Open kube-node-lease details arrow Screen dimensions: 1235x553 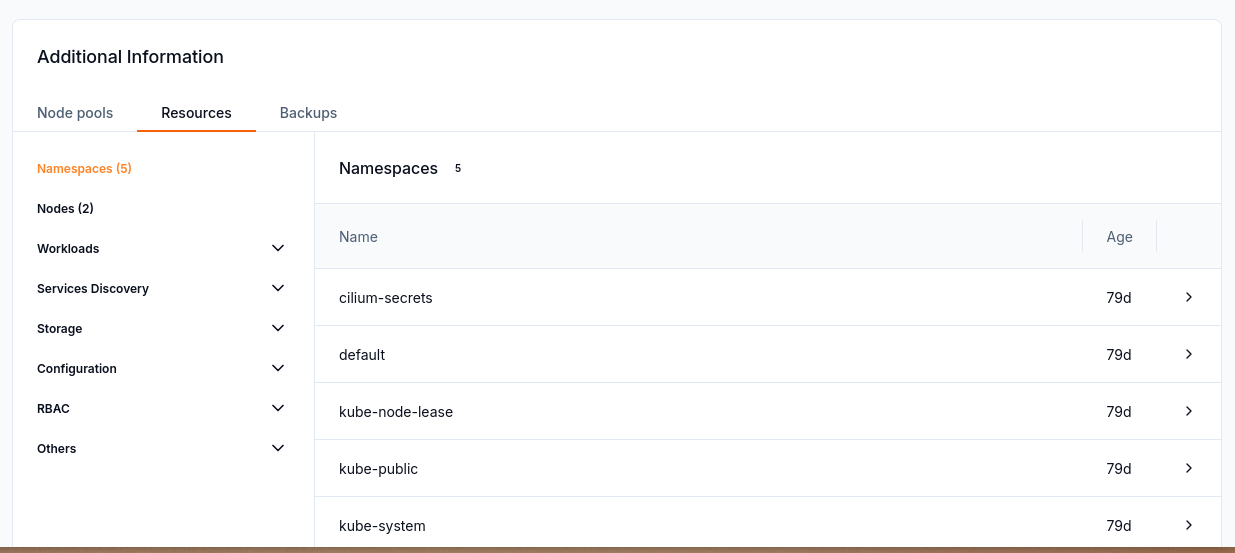pyautogui.click(x=1189, y=411)
